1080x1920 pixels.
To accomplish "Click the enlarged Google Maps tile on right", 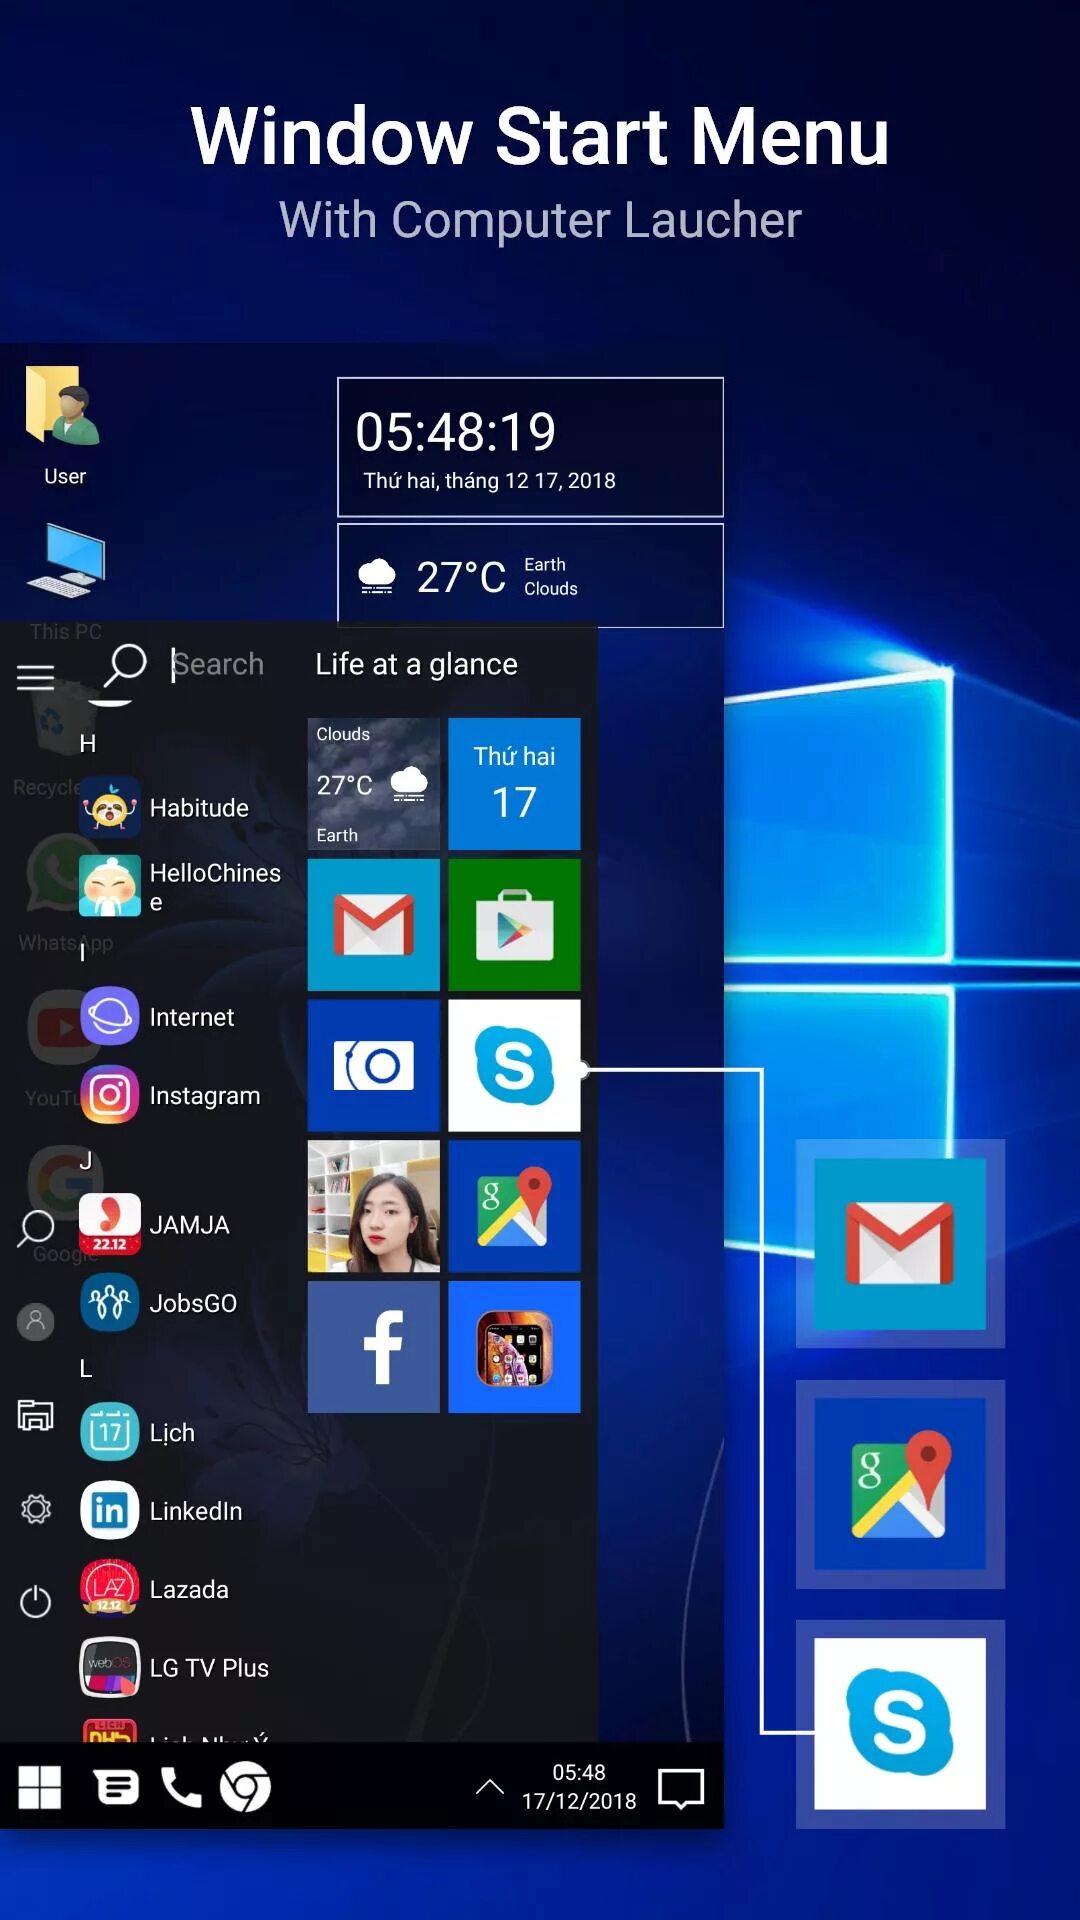I will tap(900, 1484).
